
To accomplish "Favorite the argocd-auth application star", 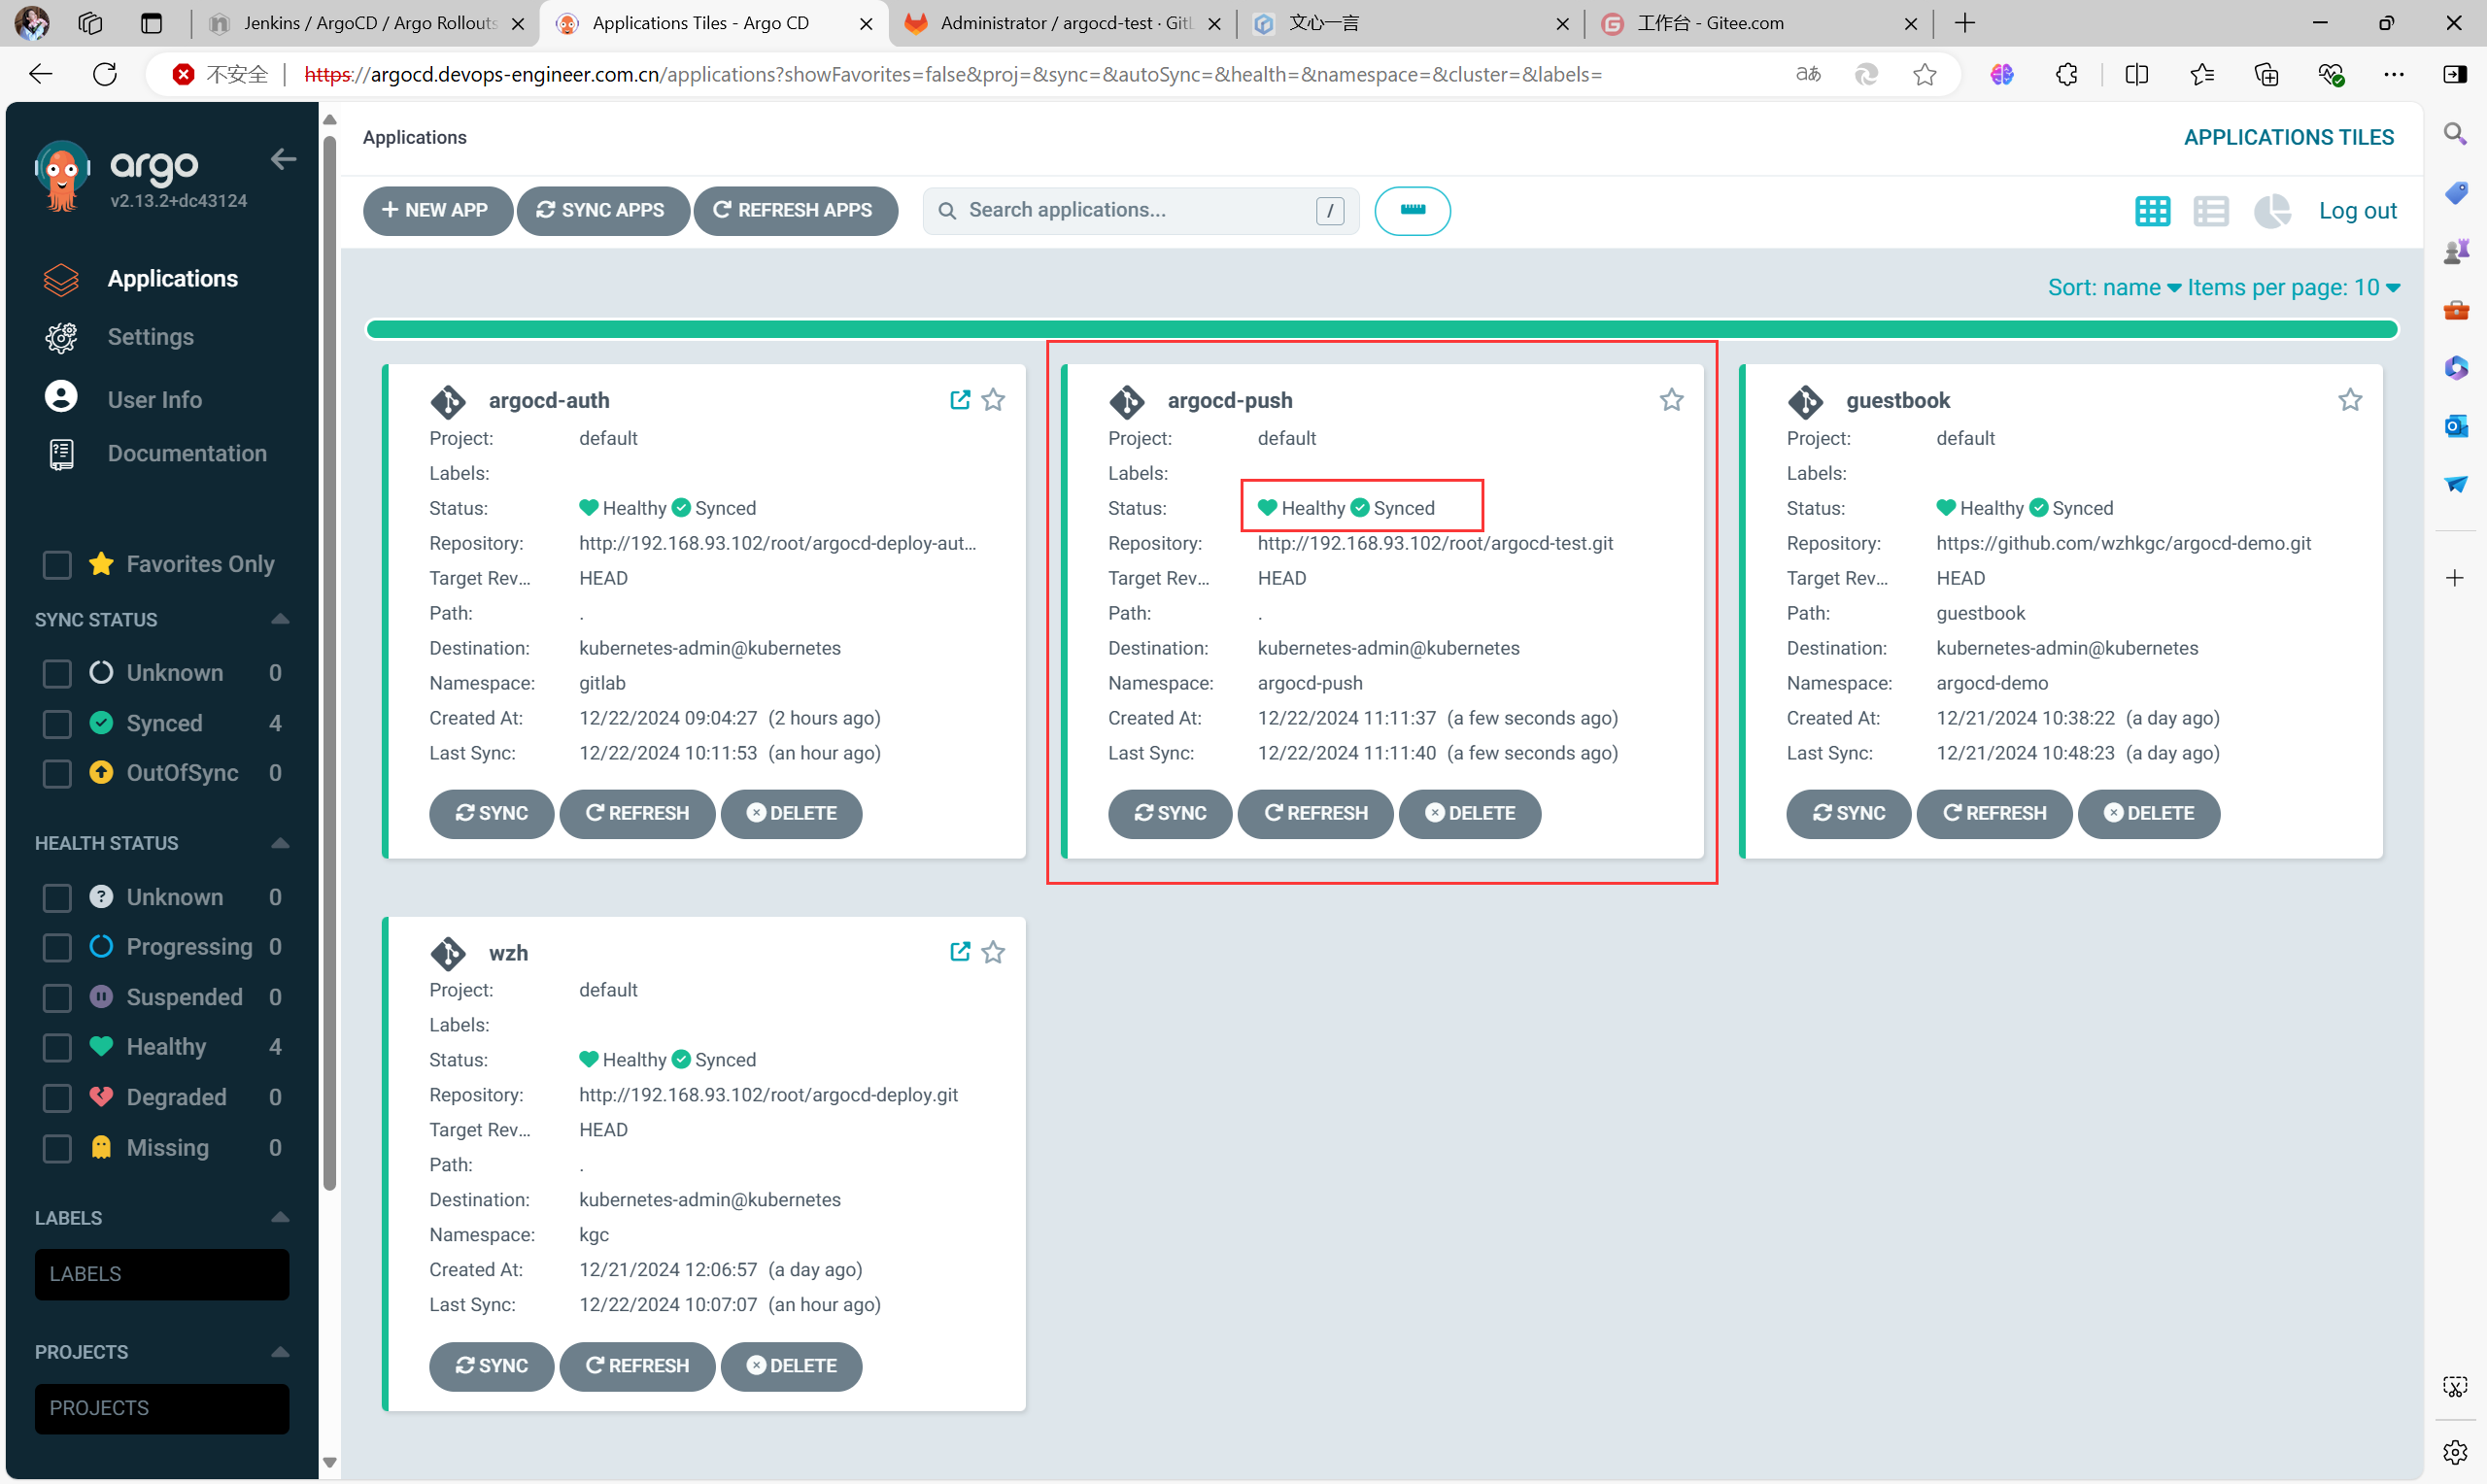I will 993,400.
